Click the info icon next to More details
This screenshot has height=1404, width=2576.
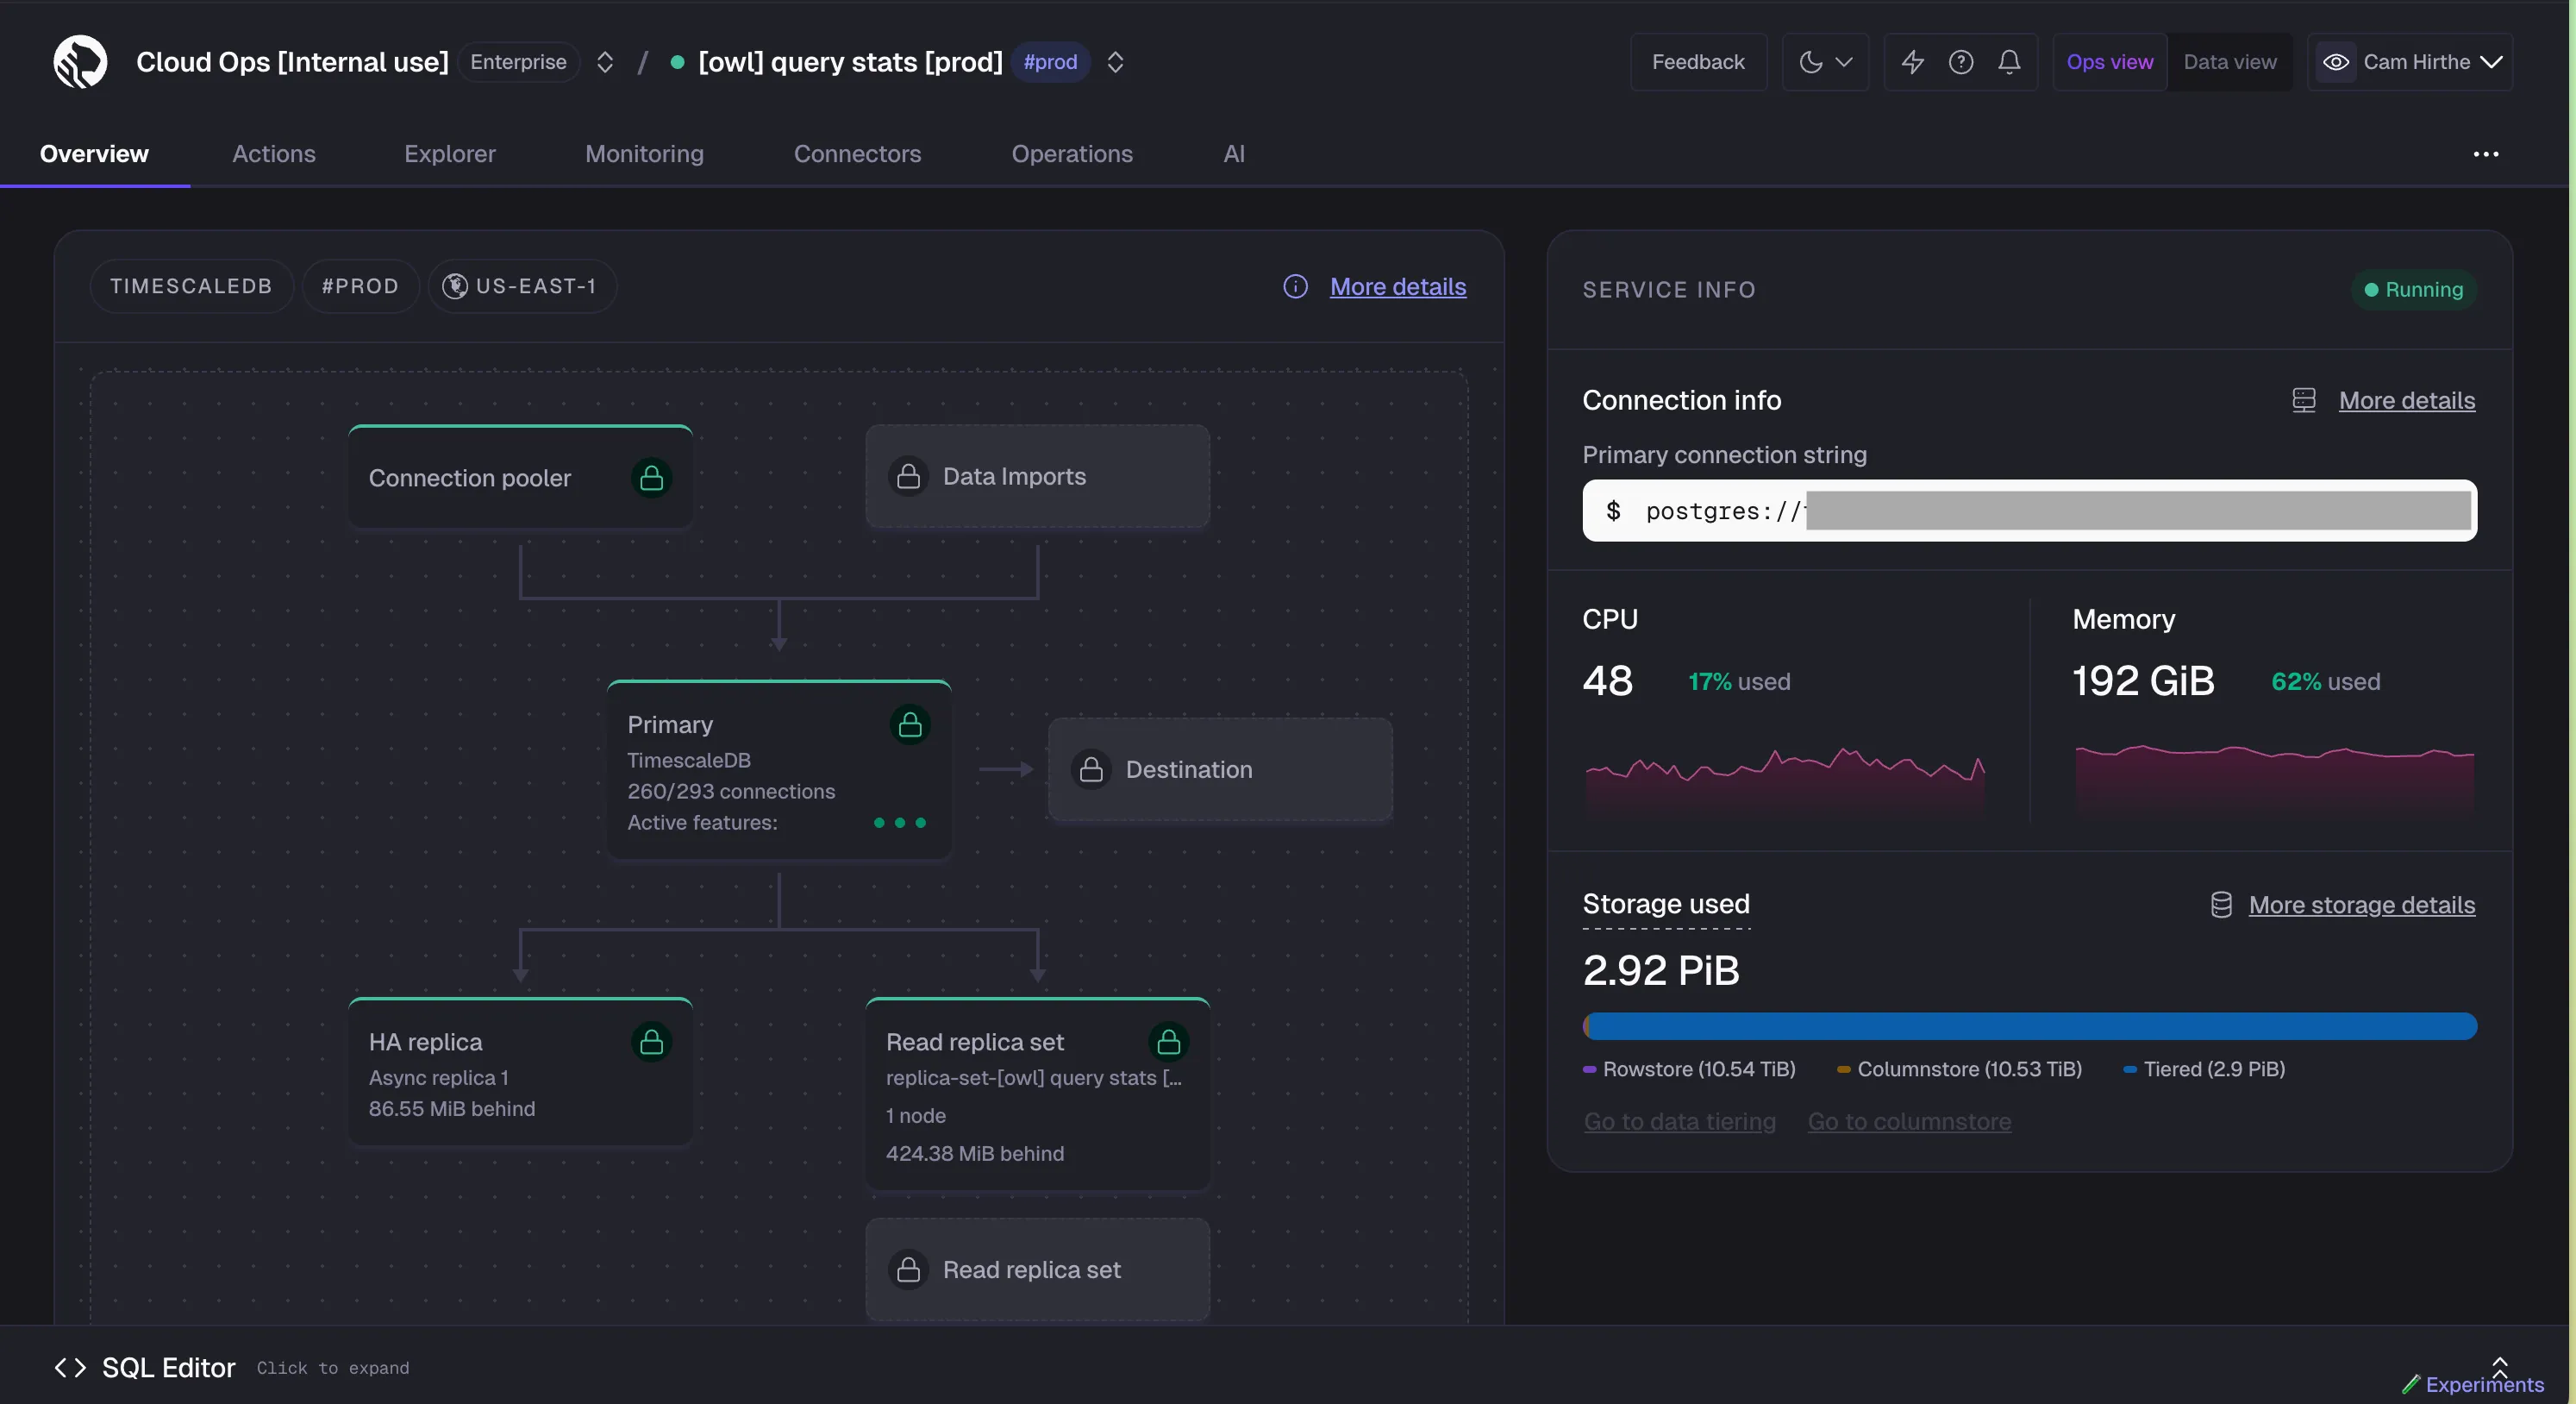click(x=1295, y=287)
